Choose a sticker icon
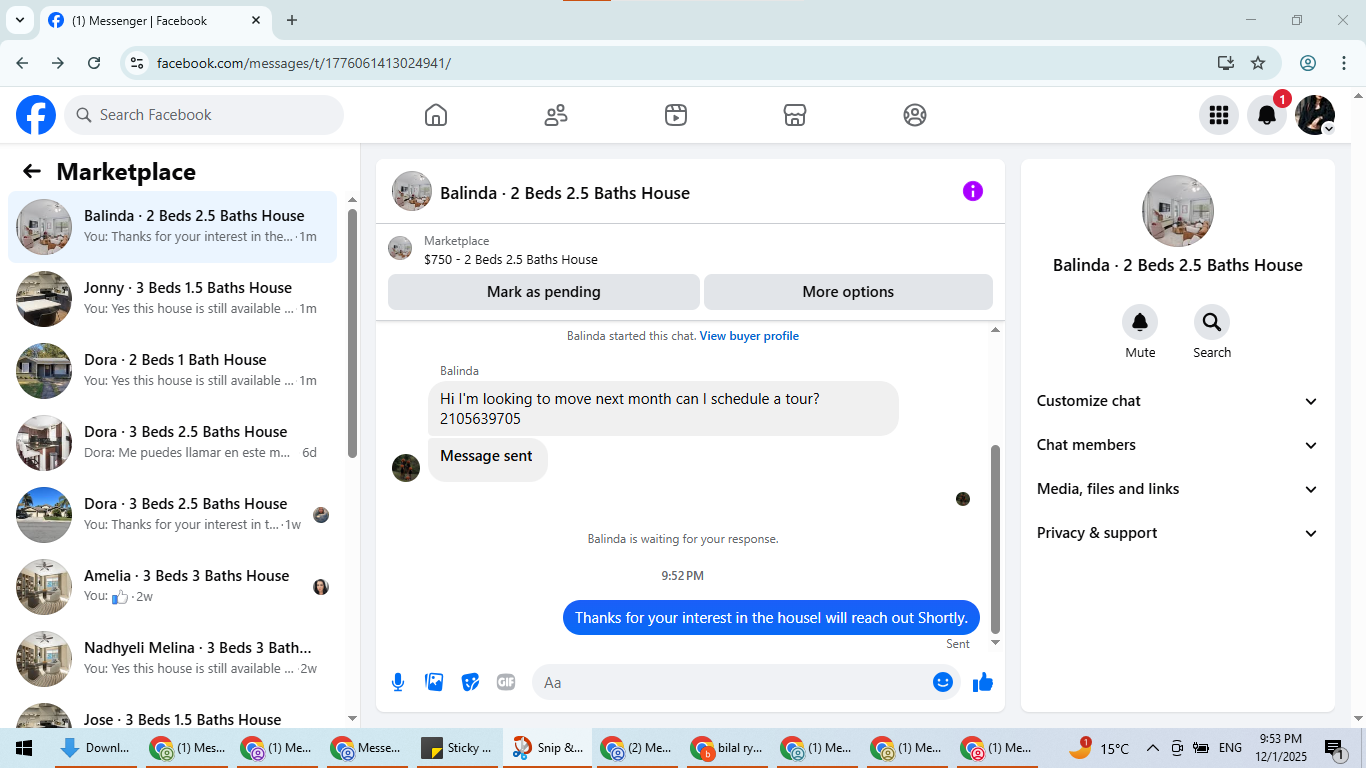This screenshot has width=1366, height=768. coord(470,682)
